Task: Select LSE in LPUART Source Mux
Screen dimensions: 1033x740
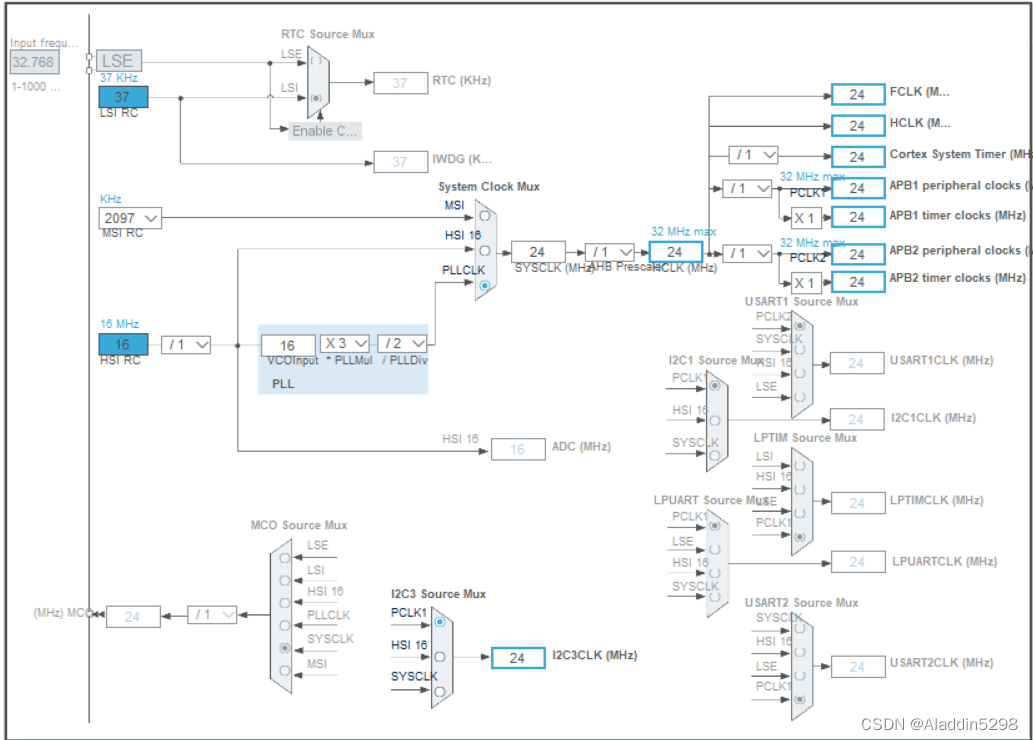Action: 715,549
